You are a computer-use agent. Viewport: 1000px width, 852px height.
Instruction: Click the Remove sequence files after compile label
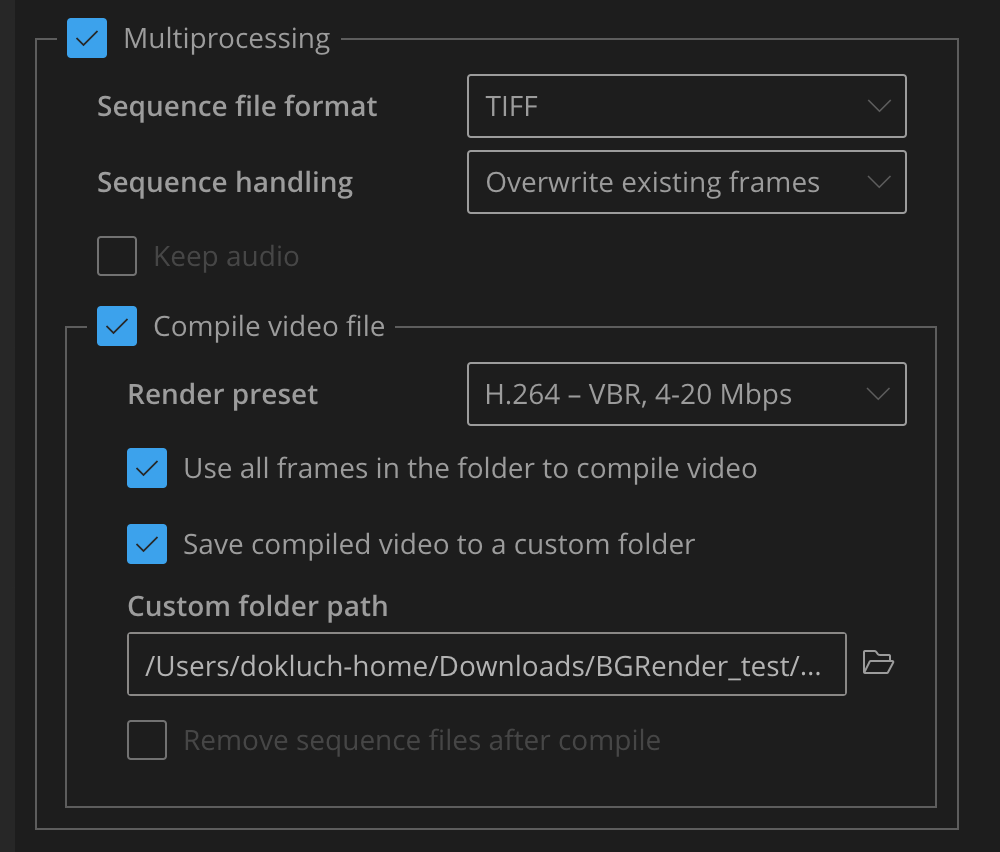(422, 740)
